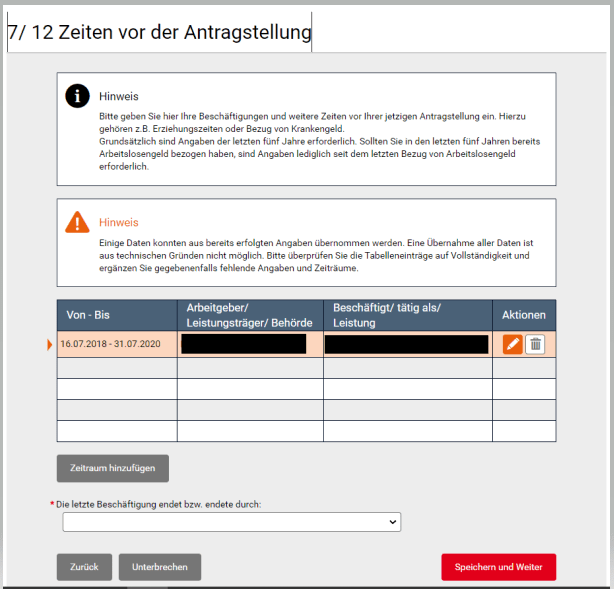This screenshot has height=589, width=614.
Task: Click the redacted occupation cell in first row
Action: 407,344
